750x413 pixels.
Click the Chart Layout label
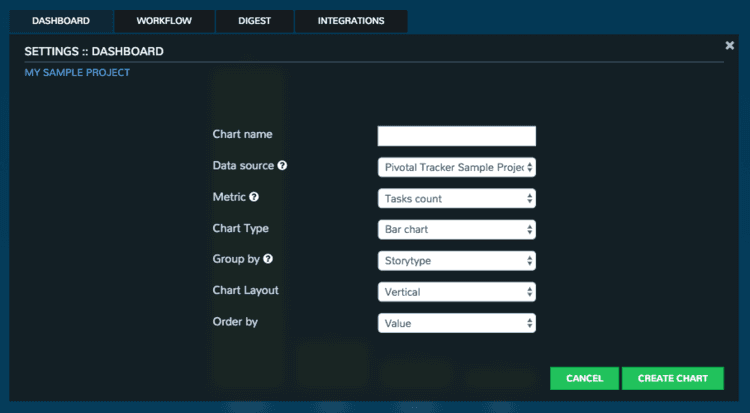click(x=245, y=290)
